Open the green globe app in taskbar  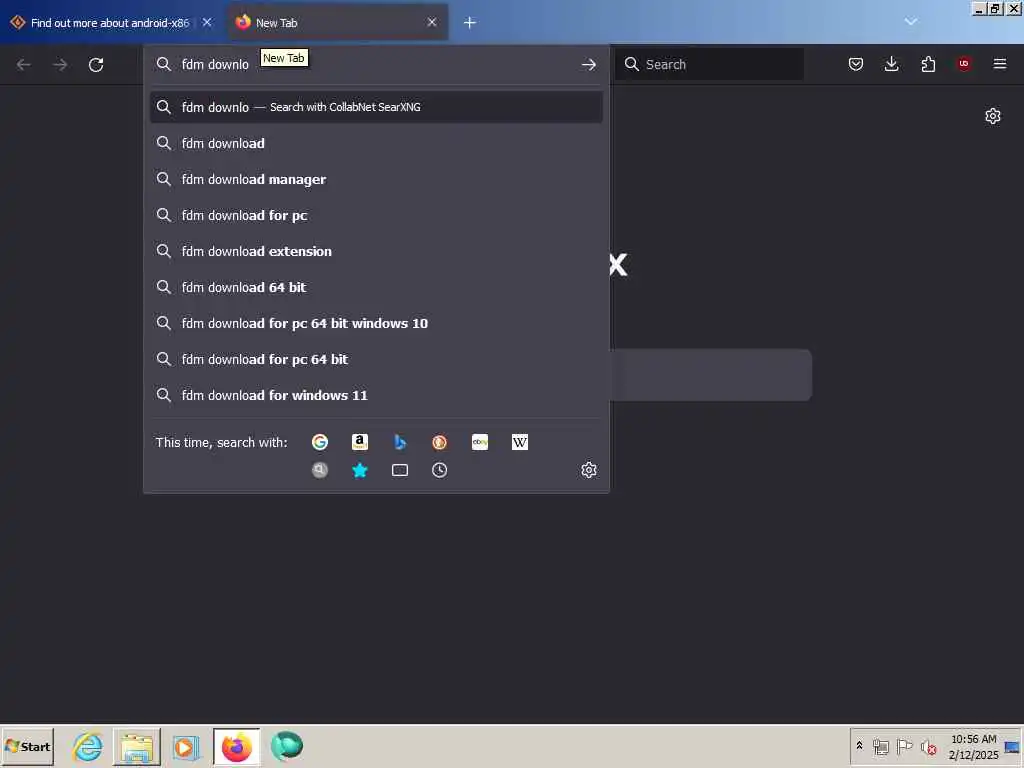286,746
